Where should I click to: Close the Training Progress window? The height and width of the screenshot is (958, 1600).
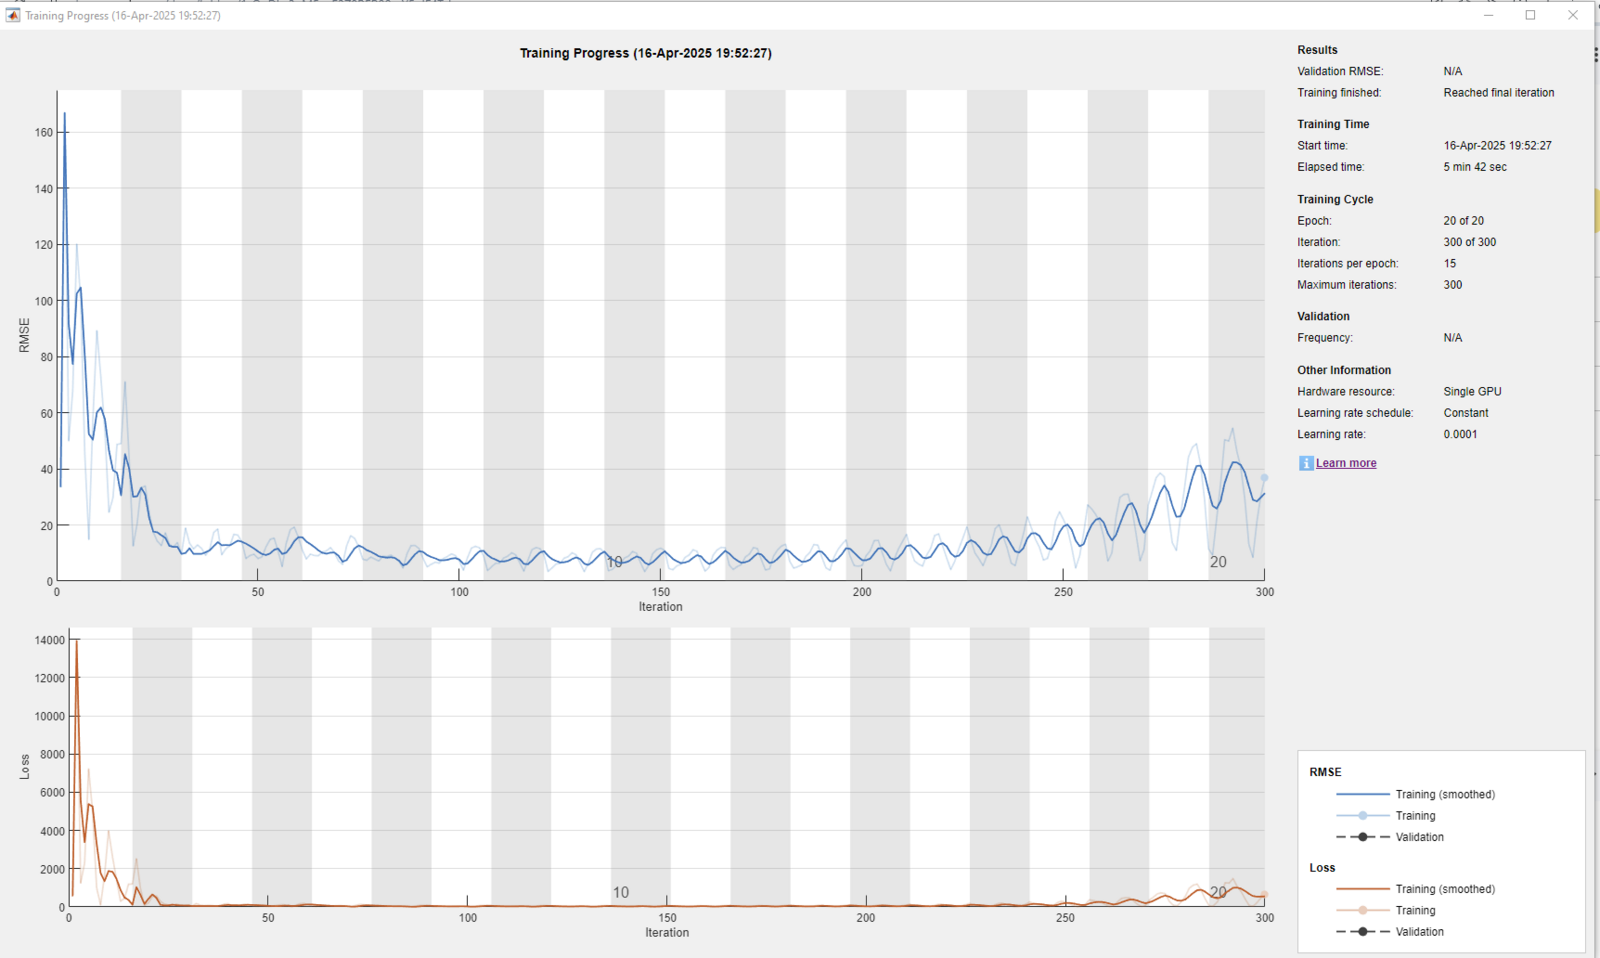point(1573,15)
